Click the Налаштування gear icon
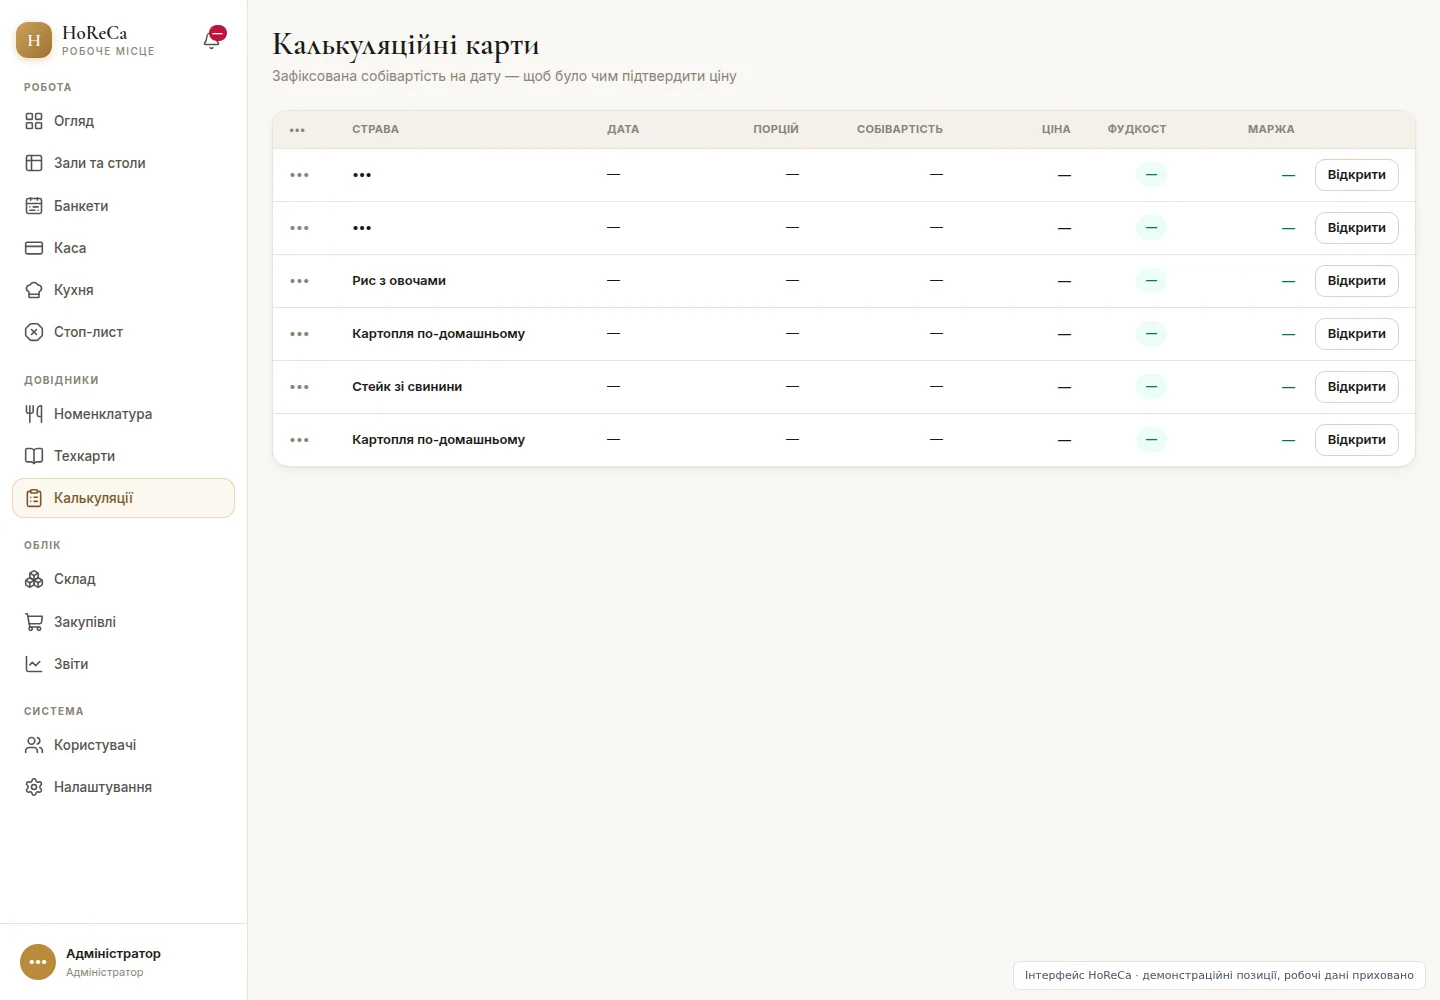 (x=34, y=787)
